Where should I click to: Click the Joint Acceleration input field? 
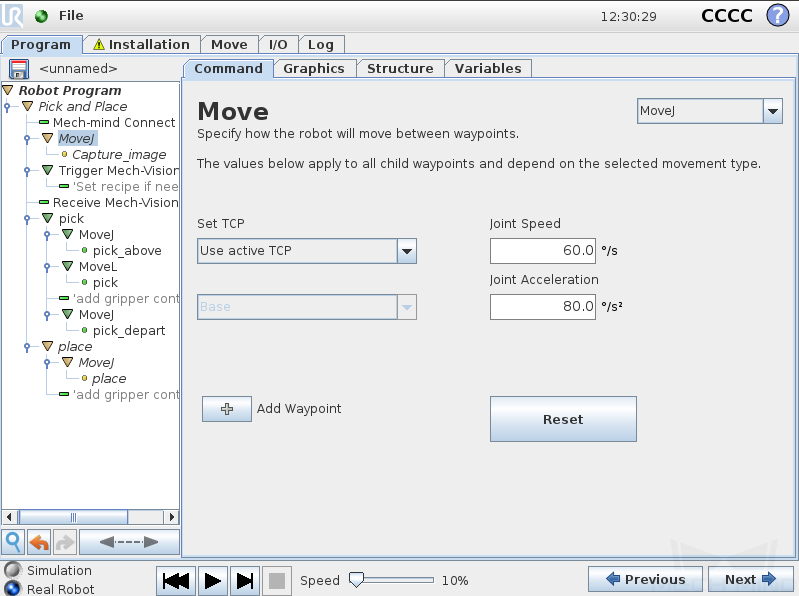(543, 307)
